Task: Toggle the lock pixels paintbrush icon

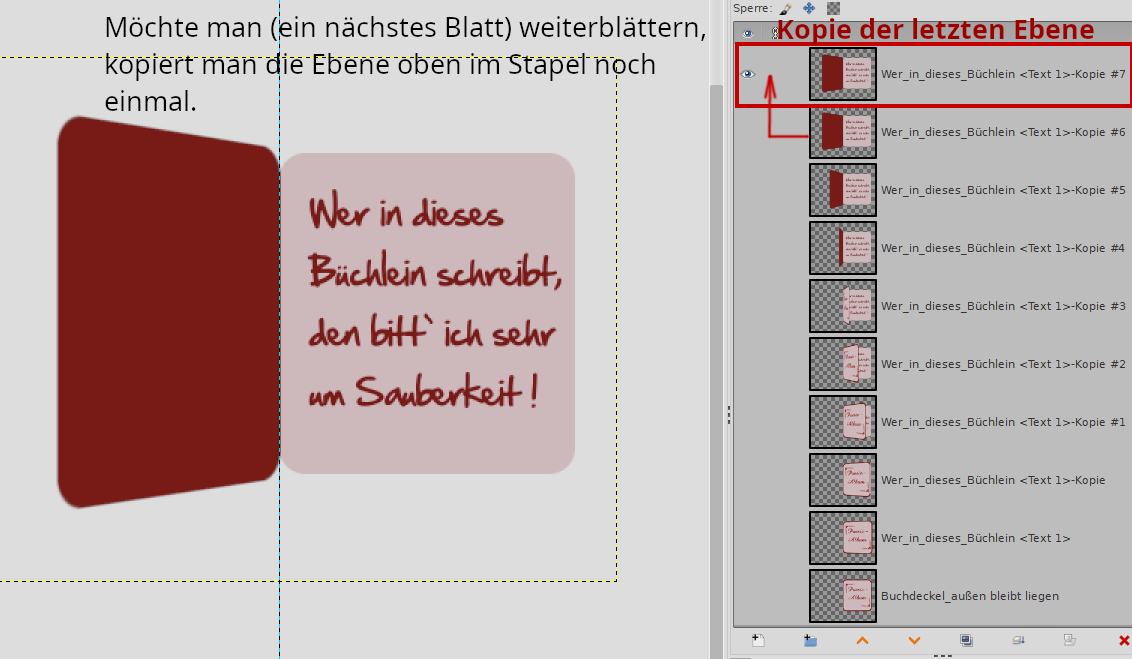Action: (785, 9)
